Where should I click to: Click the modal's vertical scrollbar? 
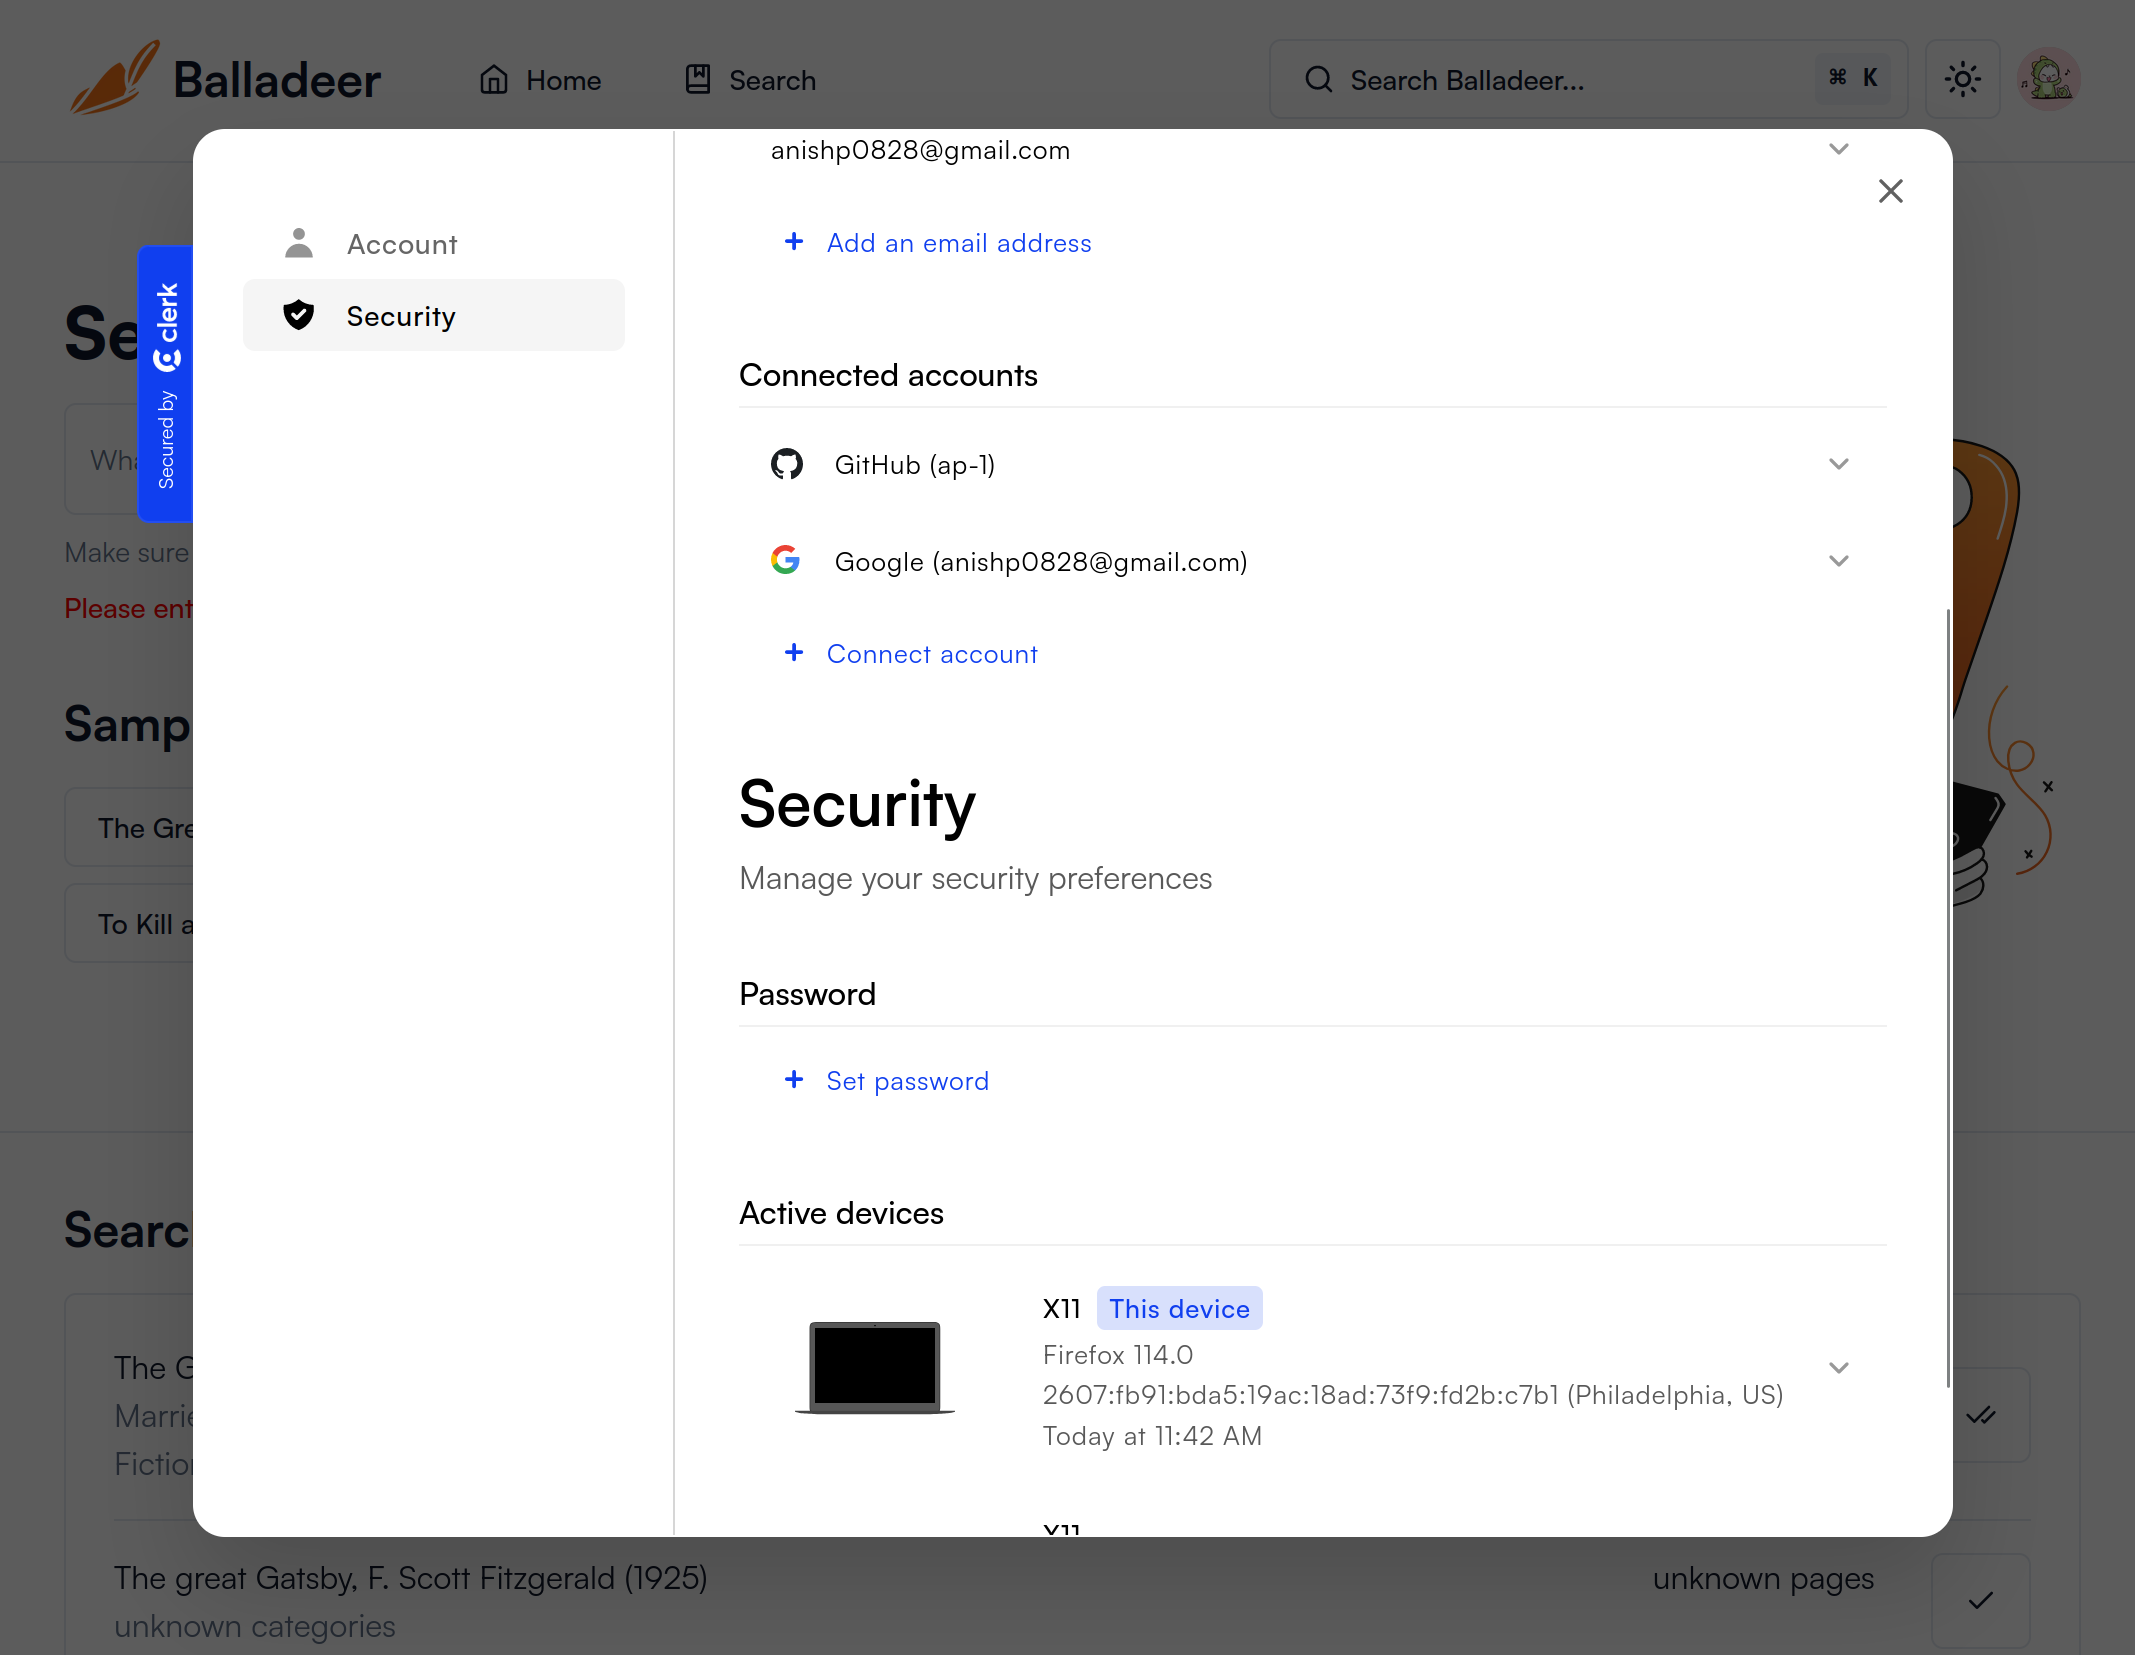point(1947,1000)
